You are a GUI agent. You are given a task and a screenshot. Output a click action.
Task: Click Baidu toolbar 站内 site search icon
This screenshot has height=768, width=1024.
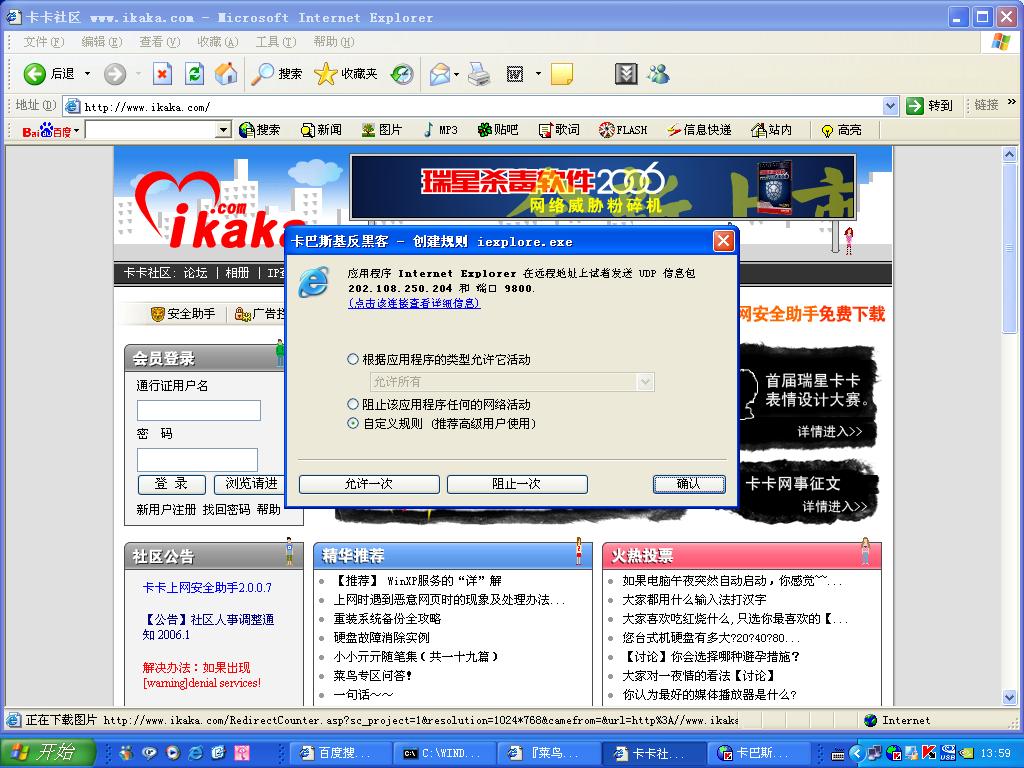[x=759, y=130]
